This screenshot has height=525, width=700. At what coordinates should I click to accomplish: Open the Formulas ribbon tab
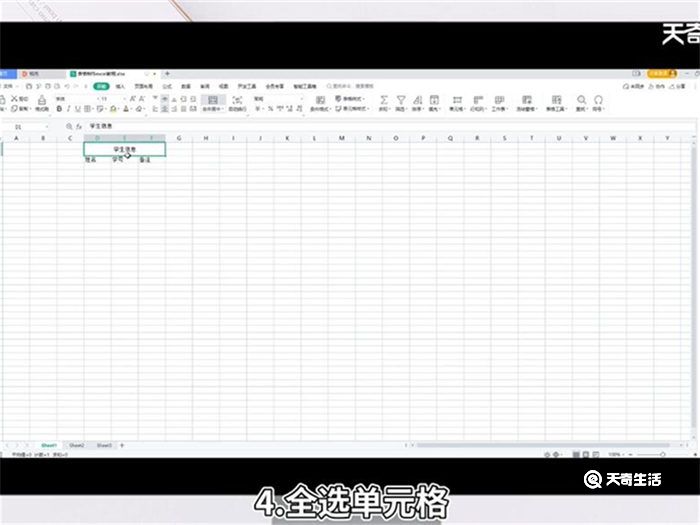(167, 86)
